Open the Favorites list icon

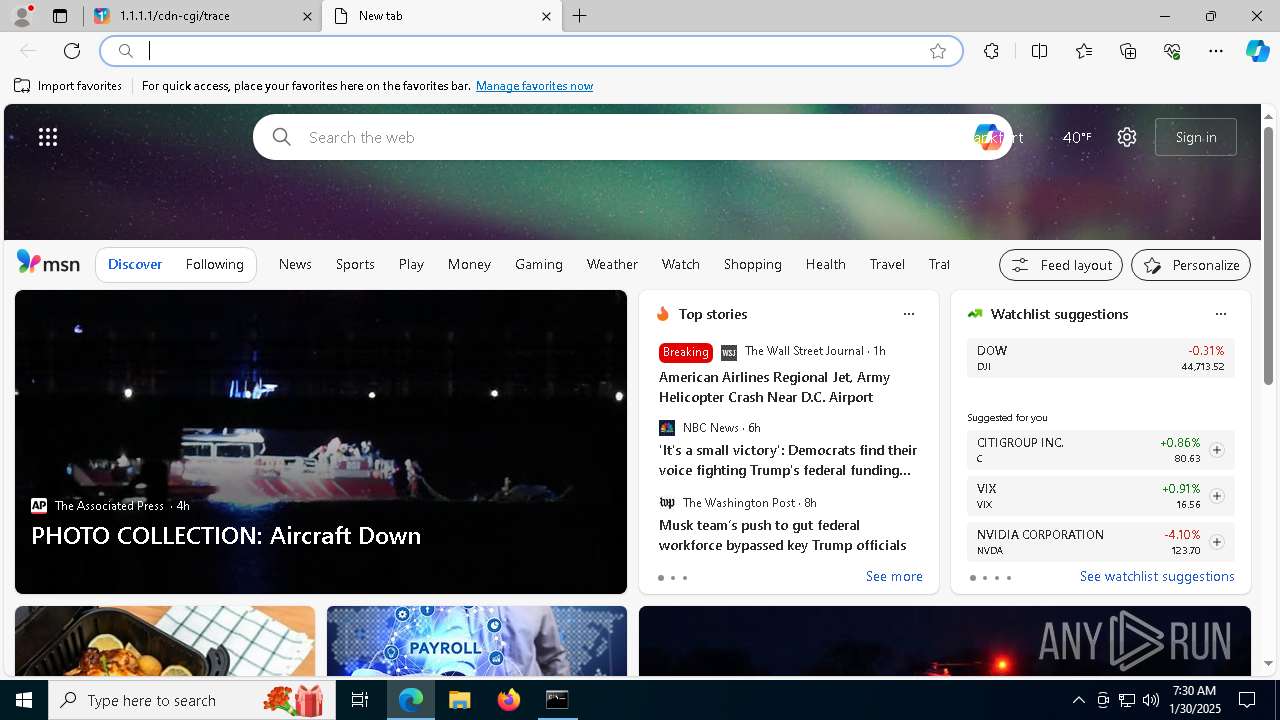[x=1084, y=51]
